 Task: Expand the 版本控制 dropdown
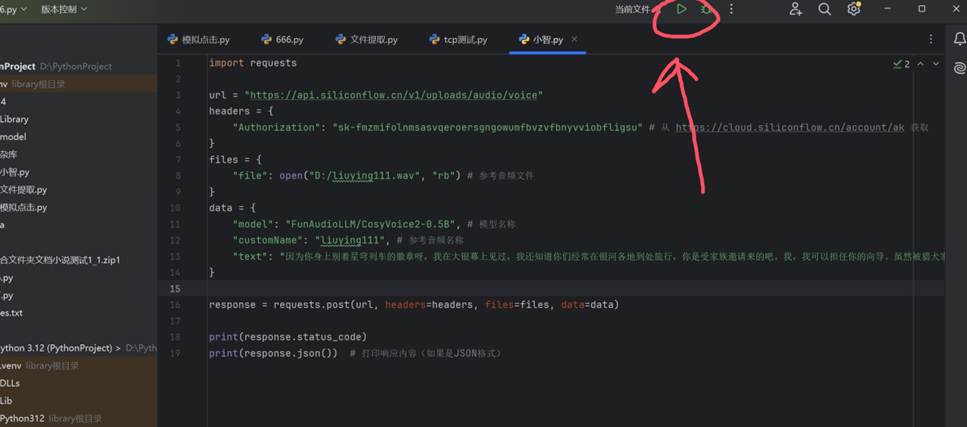pos(64,9)
